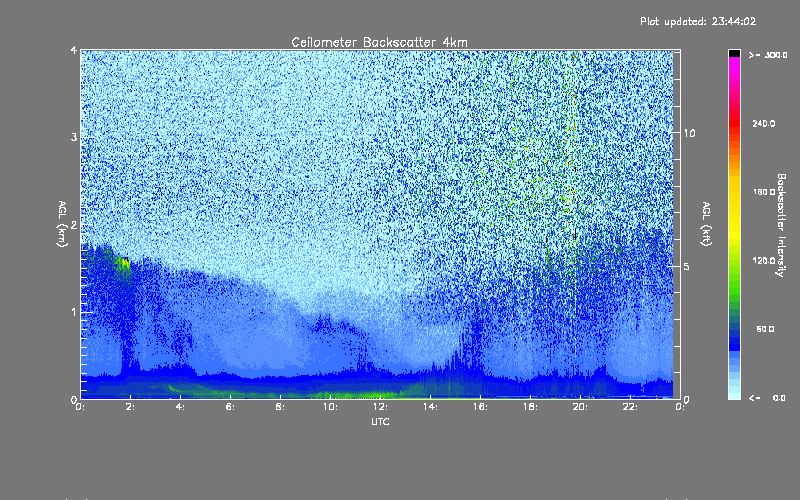The height and width of the screenshot is (500, 800).
Task: Click the '5' kft altitude tick label
Action: (x=686, y=266)
